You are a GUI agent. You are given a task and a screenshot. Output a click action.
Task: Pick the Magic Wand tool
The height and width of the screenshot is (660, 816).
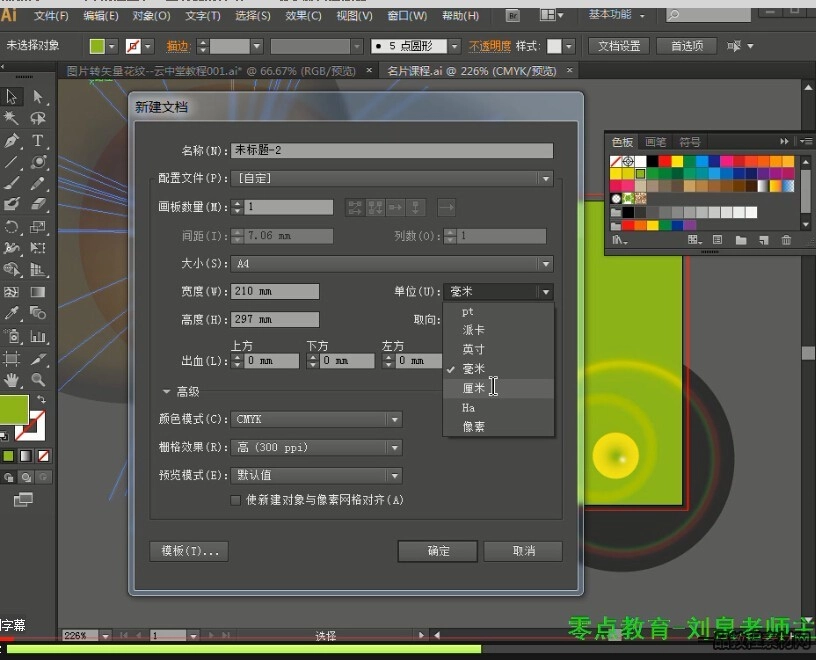click(x=12, y=119)
